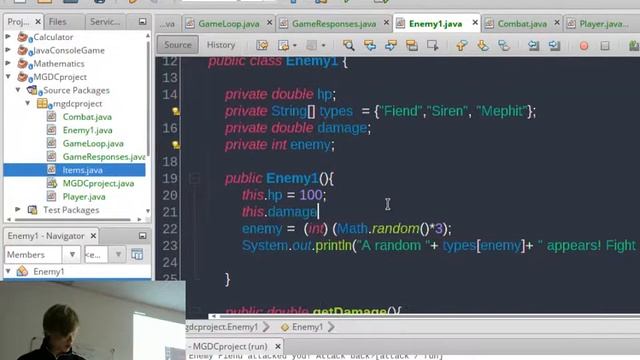The width and height of the screenshot is (640, 360).
Task: Click the Navigator filter icon button
Action: [x=137, y=254]
